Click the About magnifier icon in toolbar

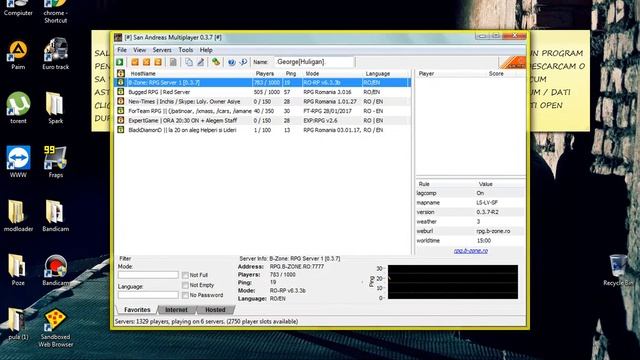[x=243, y=62]
